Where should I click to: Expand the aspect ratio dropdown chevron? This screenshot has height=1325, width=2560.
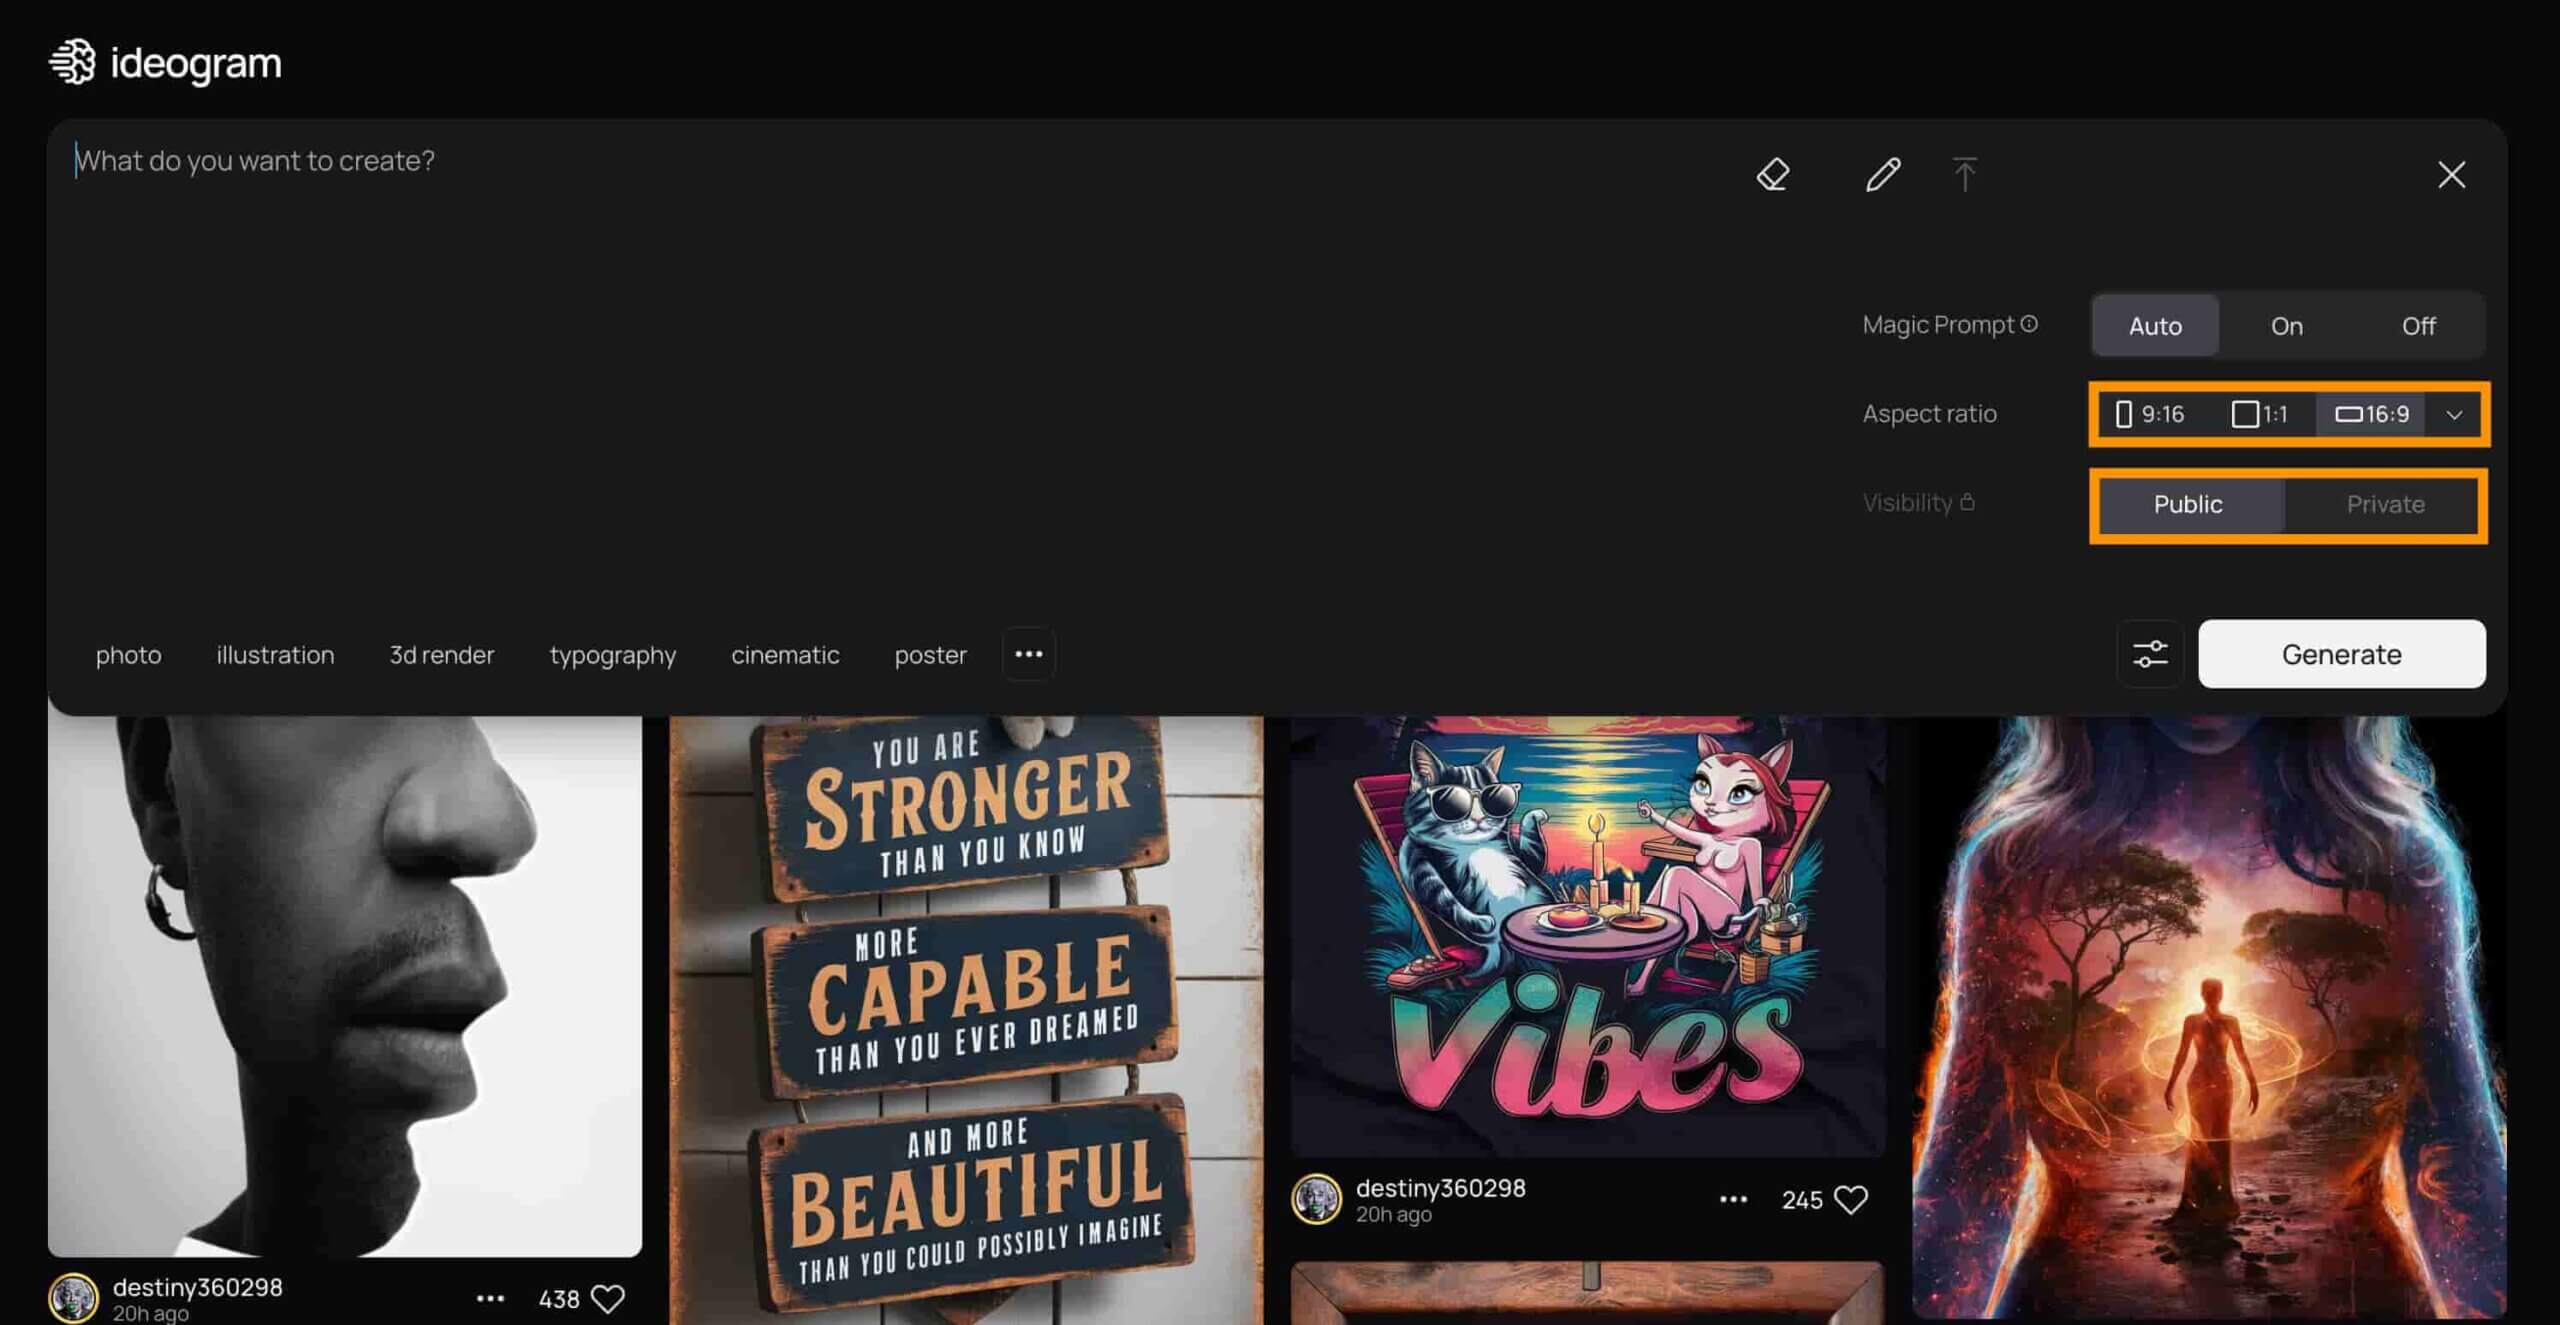2454,414
